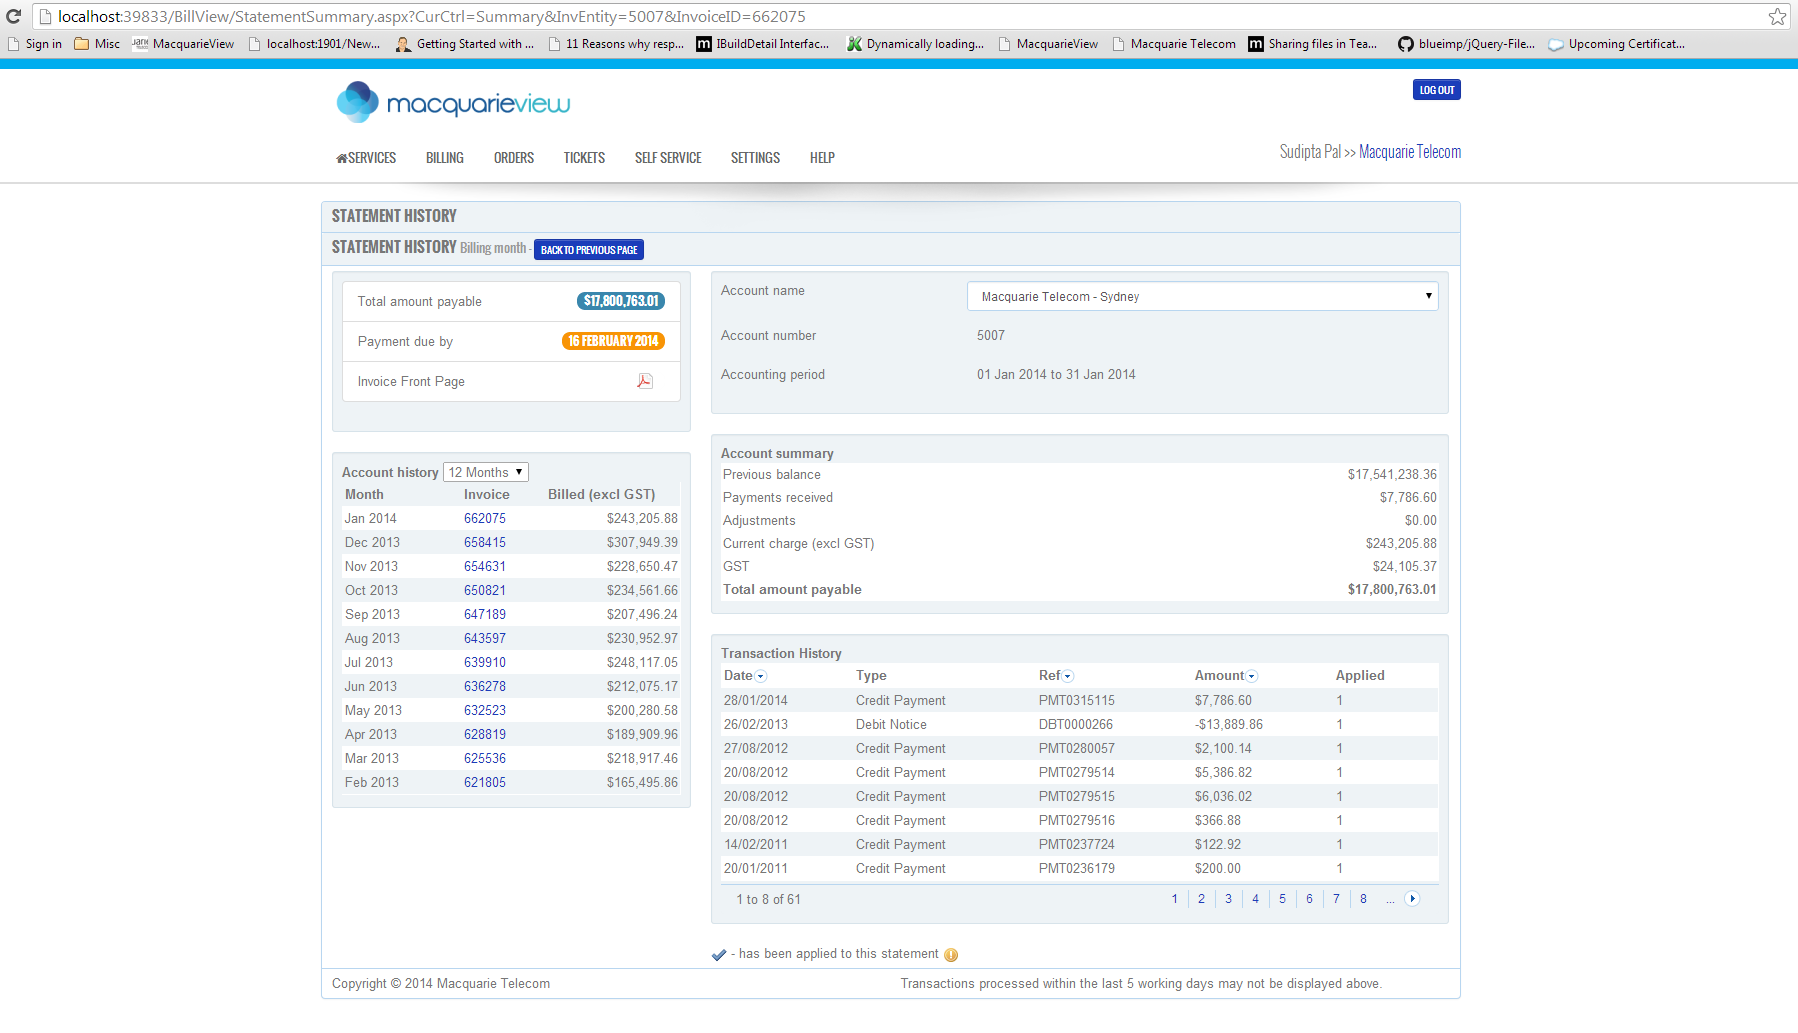Viewport: 1798px width, 1033px height.
Task: Sort transactions by Date column arrow
Action: tap(761, 677)
